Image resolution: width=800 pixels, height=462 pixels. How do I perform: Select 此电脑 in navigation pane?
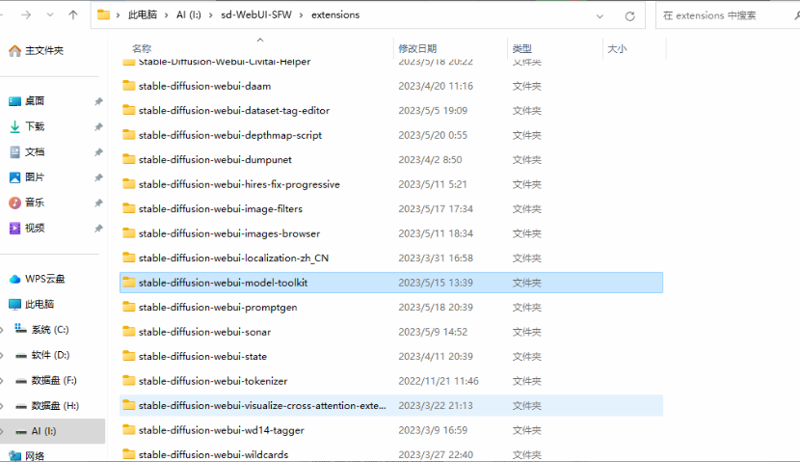tap(32, 304)
